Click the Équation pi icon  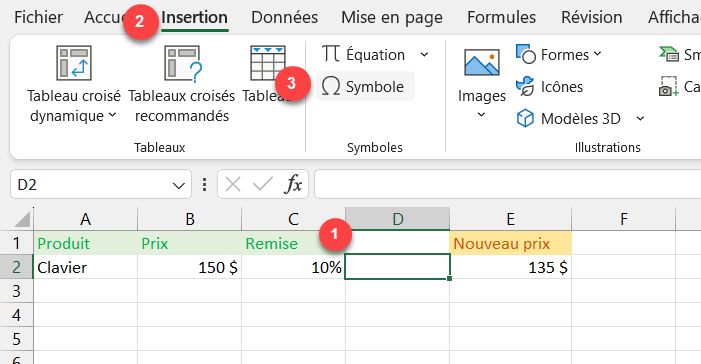click(x=331, y=54)
